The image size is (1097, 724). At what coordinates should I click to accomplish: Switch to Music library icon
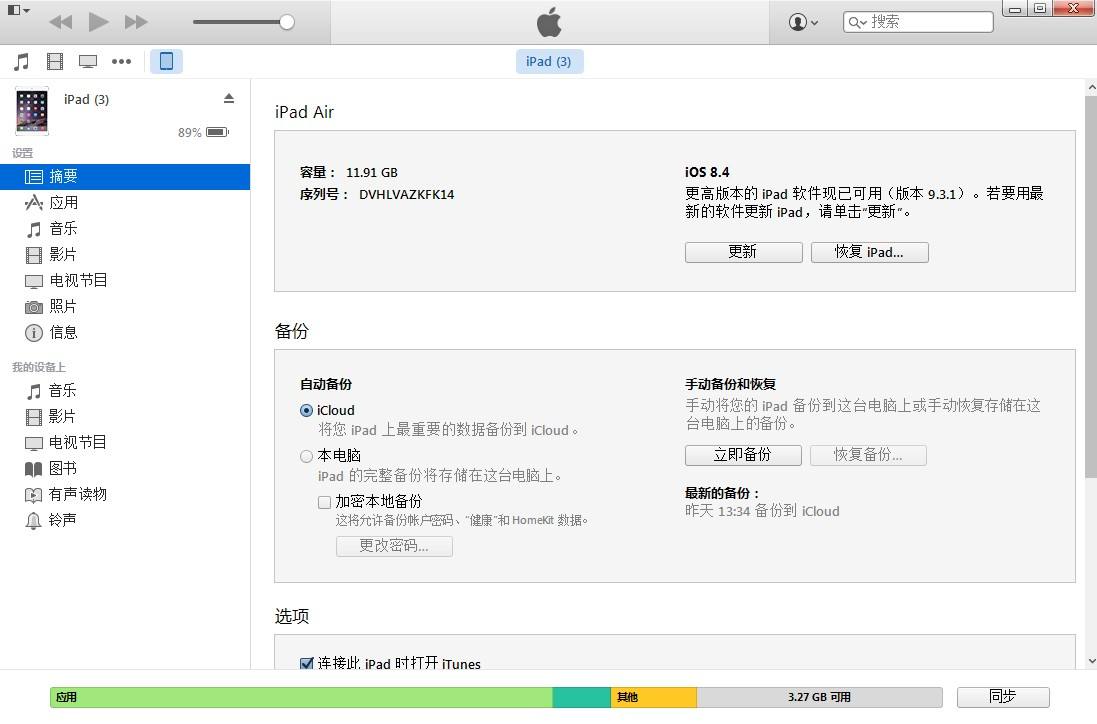click(22, 62)
